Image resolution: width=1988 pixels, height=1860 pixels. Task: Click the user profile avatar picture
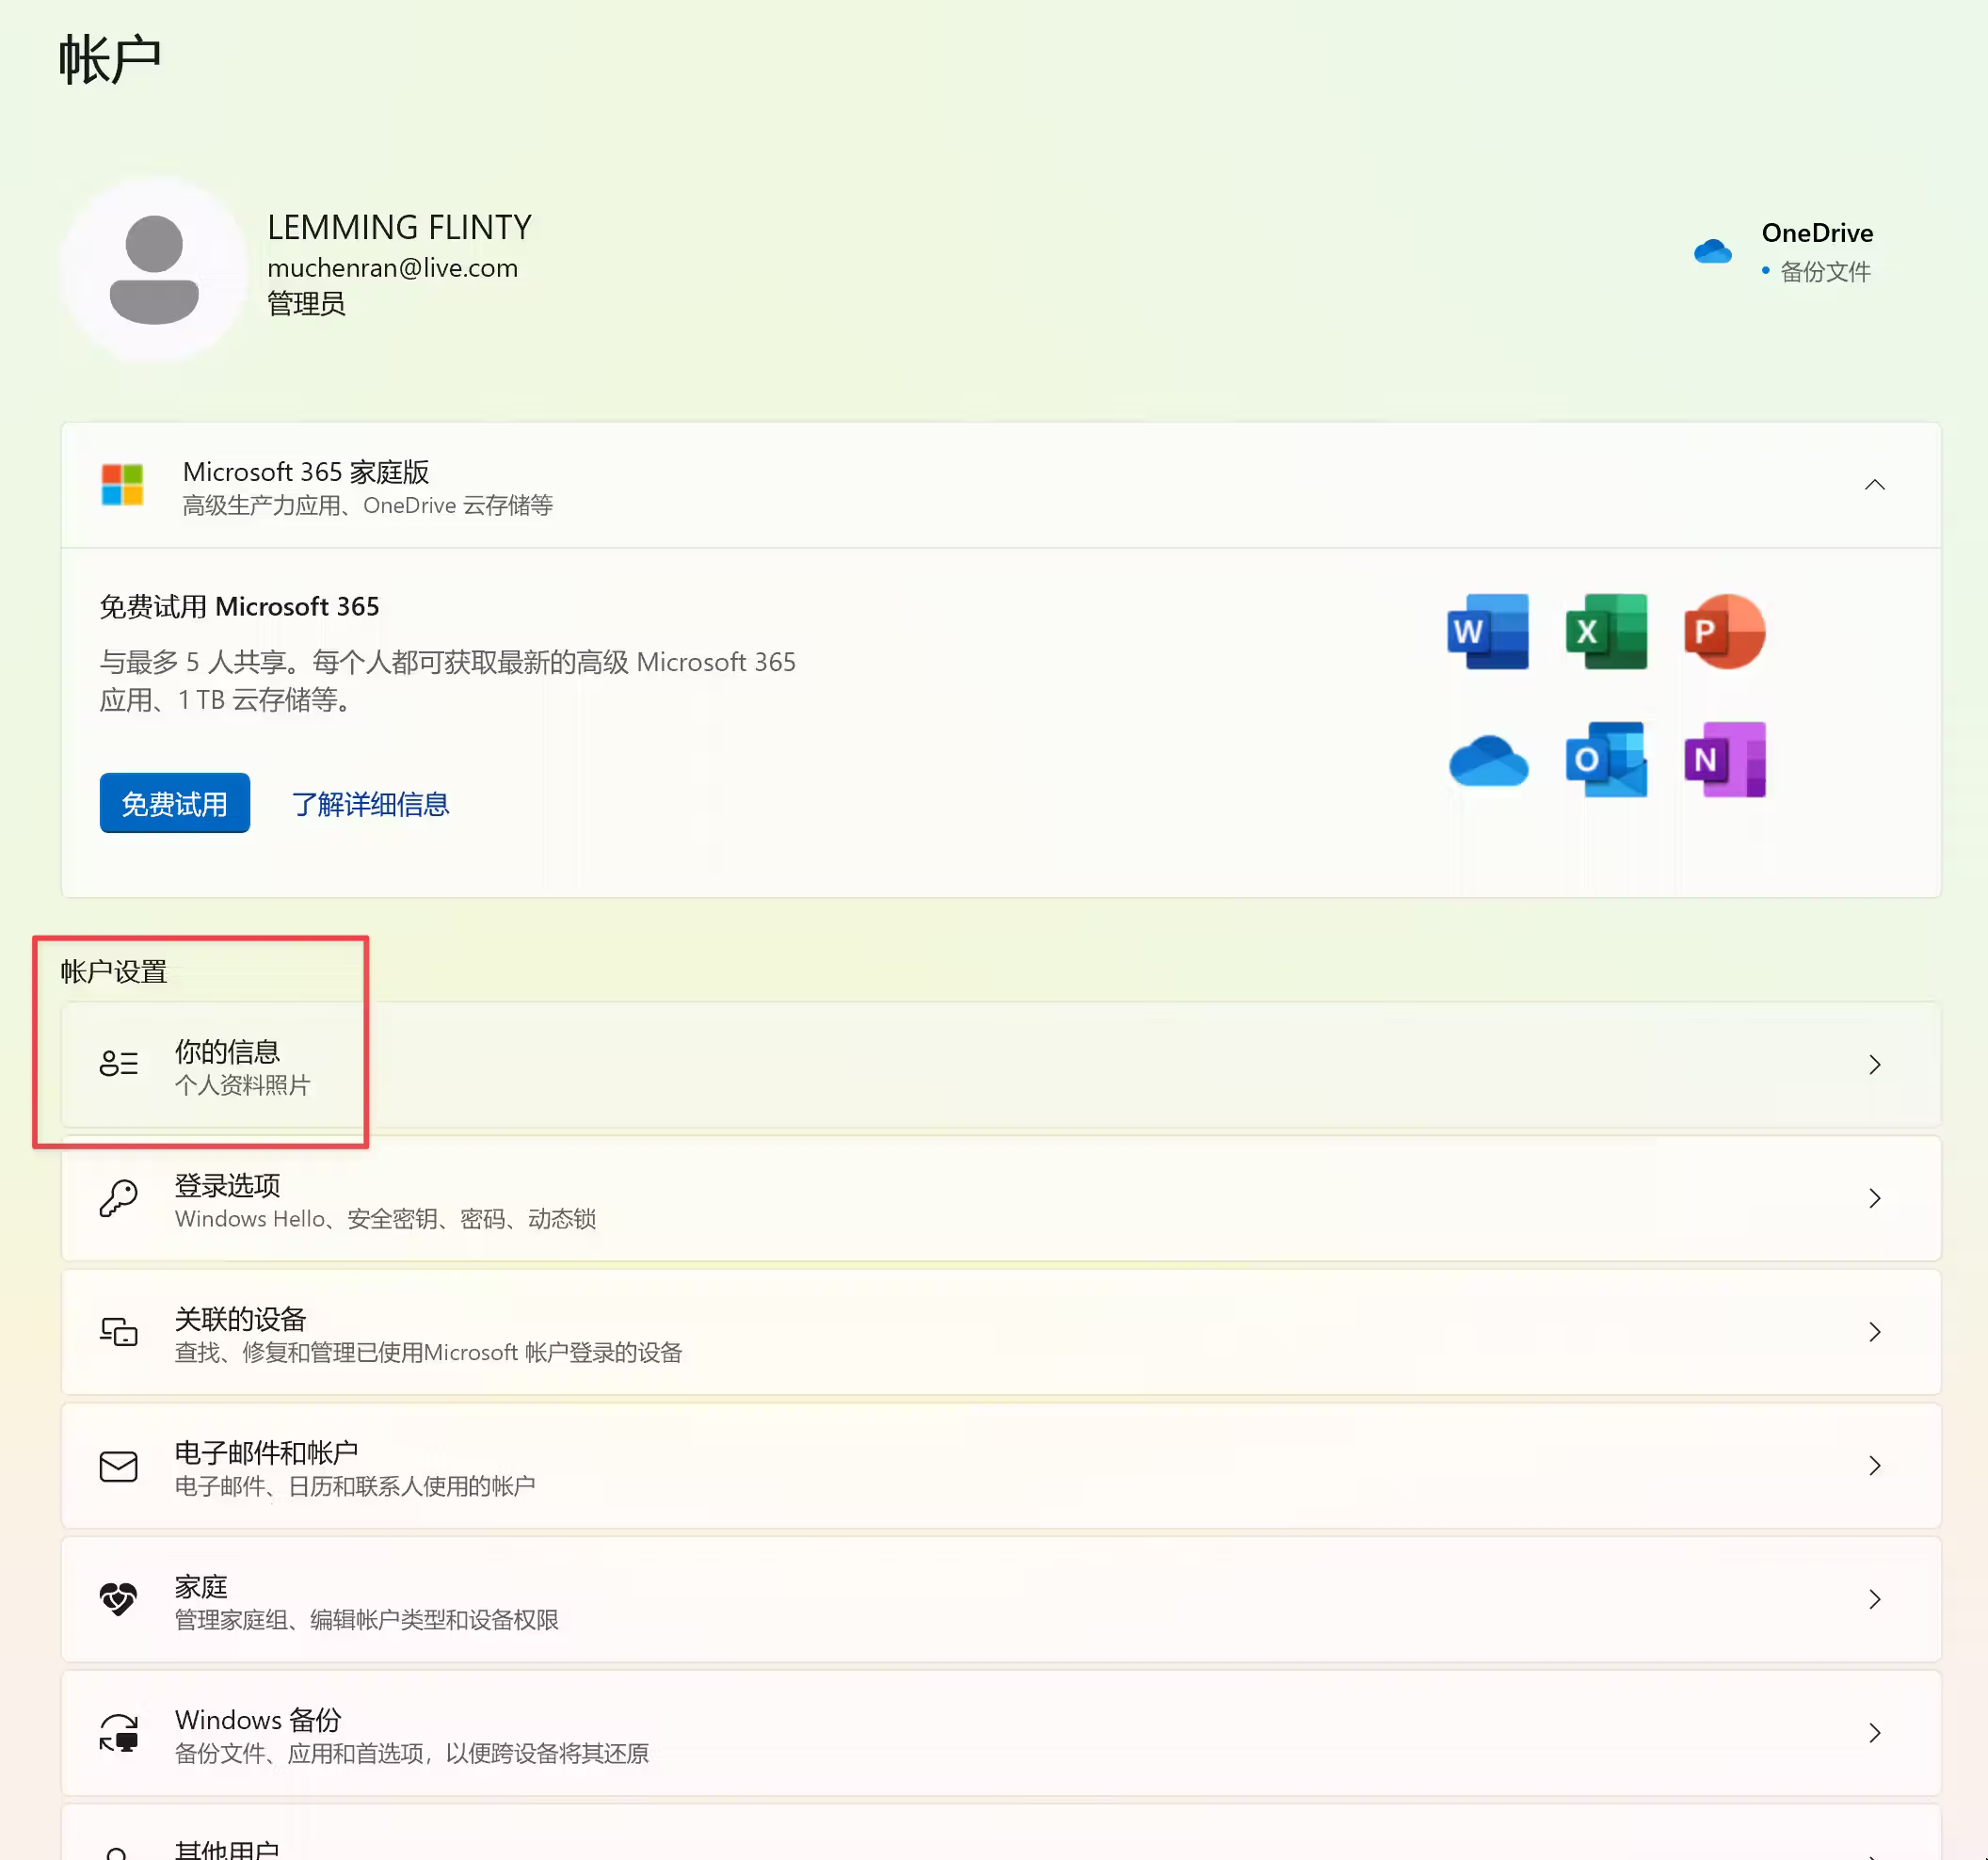point(154,270)
